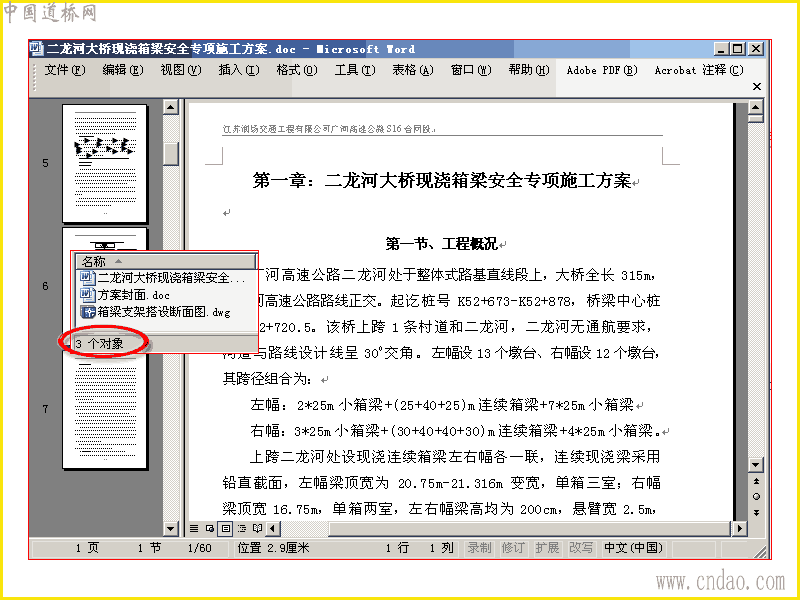Click thumbnail pane scroll down arrow
The image size is (800, 600).
[x=170, y=528]
